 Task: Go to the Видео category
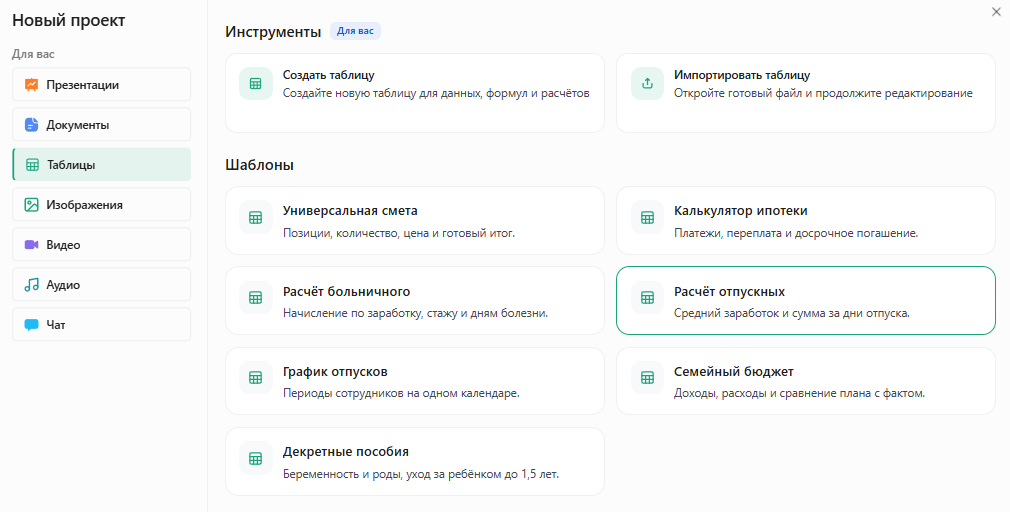102,244
